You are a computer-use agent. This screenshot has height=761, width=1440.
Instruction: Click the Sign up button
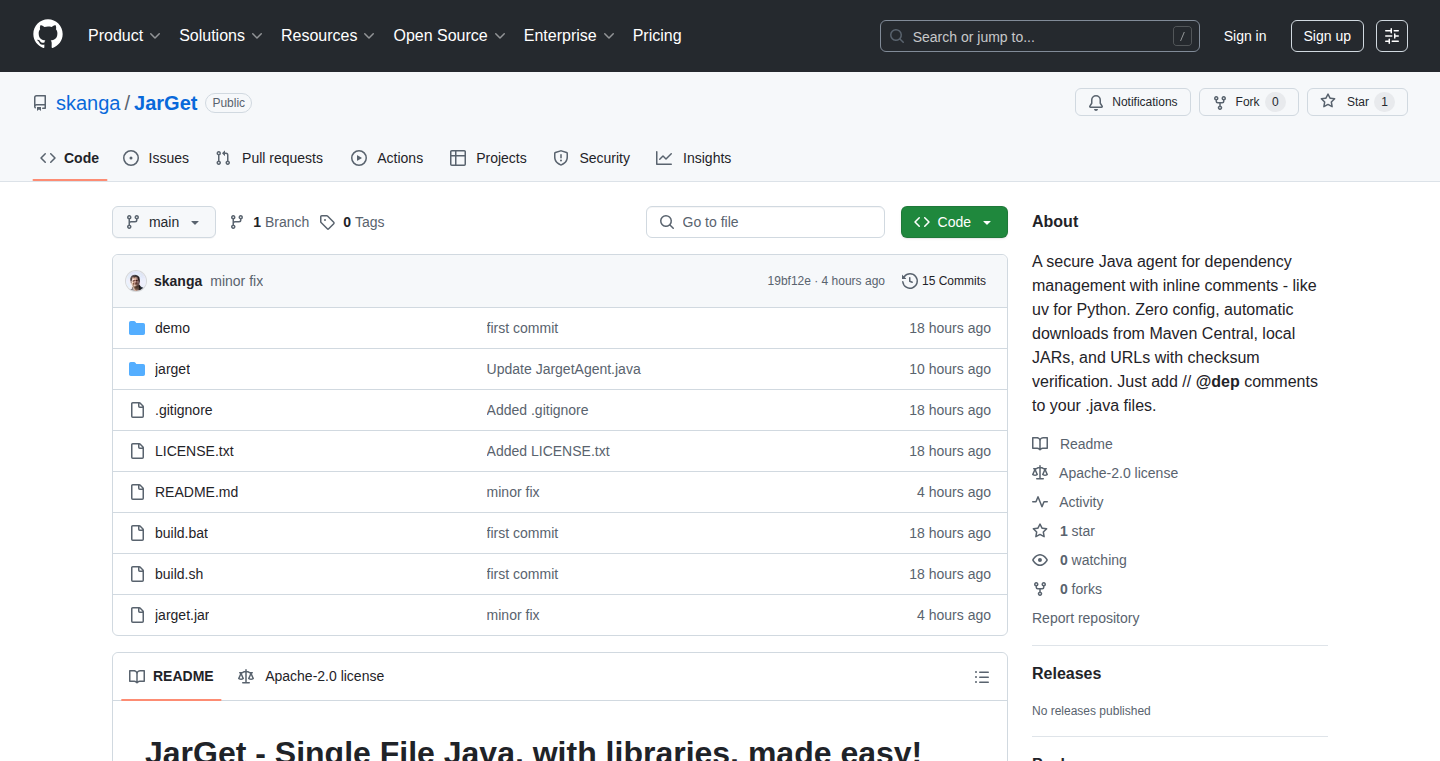point(1327,36)
